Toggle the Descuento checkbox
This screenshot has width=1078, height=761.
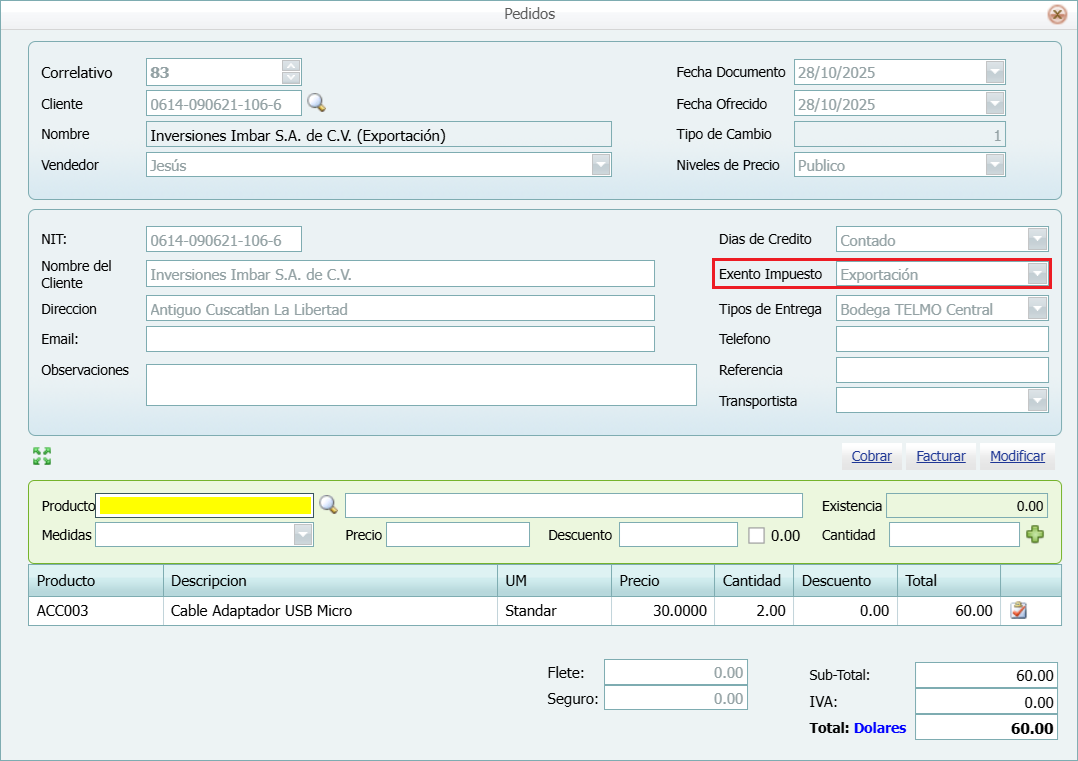click(x=756, y=535)
